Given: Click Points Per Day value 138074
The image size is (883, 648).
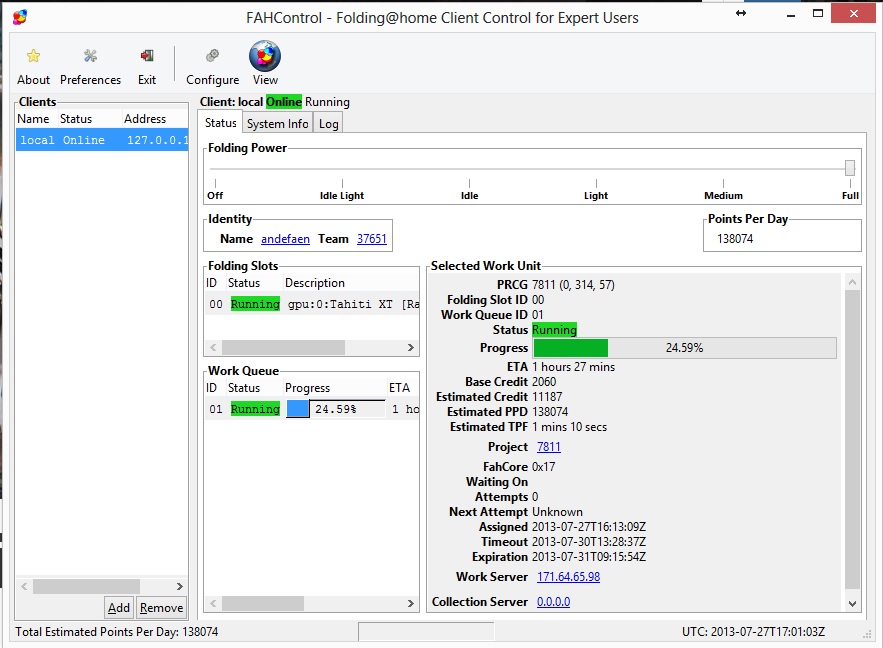Looking at the screenshot, I should tap(735, 239).
